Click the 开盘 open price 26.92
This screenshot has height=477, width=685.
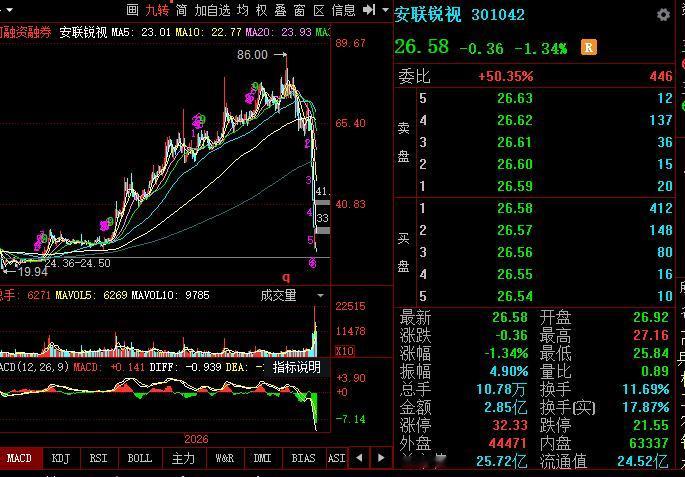click(651, 317)
